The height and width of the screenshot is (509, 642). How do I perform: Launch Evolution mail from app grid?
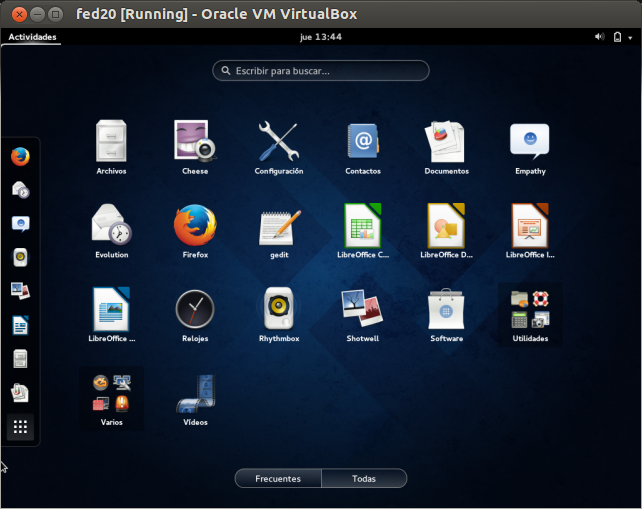[111, 231]
